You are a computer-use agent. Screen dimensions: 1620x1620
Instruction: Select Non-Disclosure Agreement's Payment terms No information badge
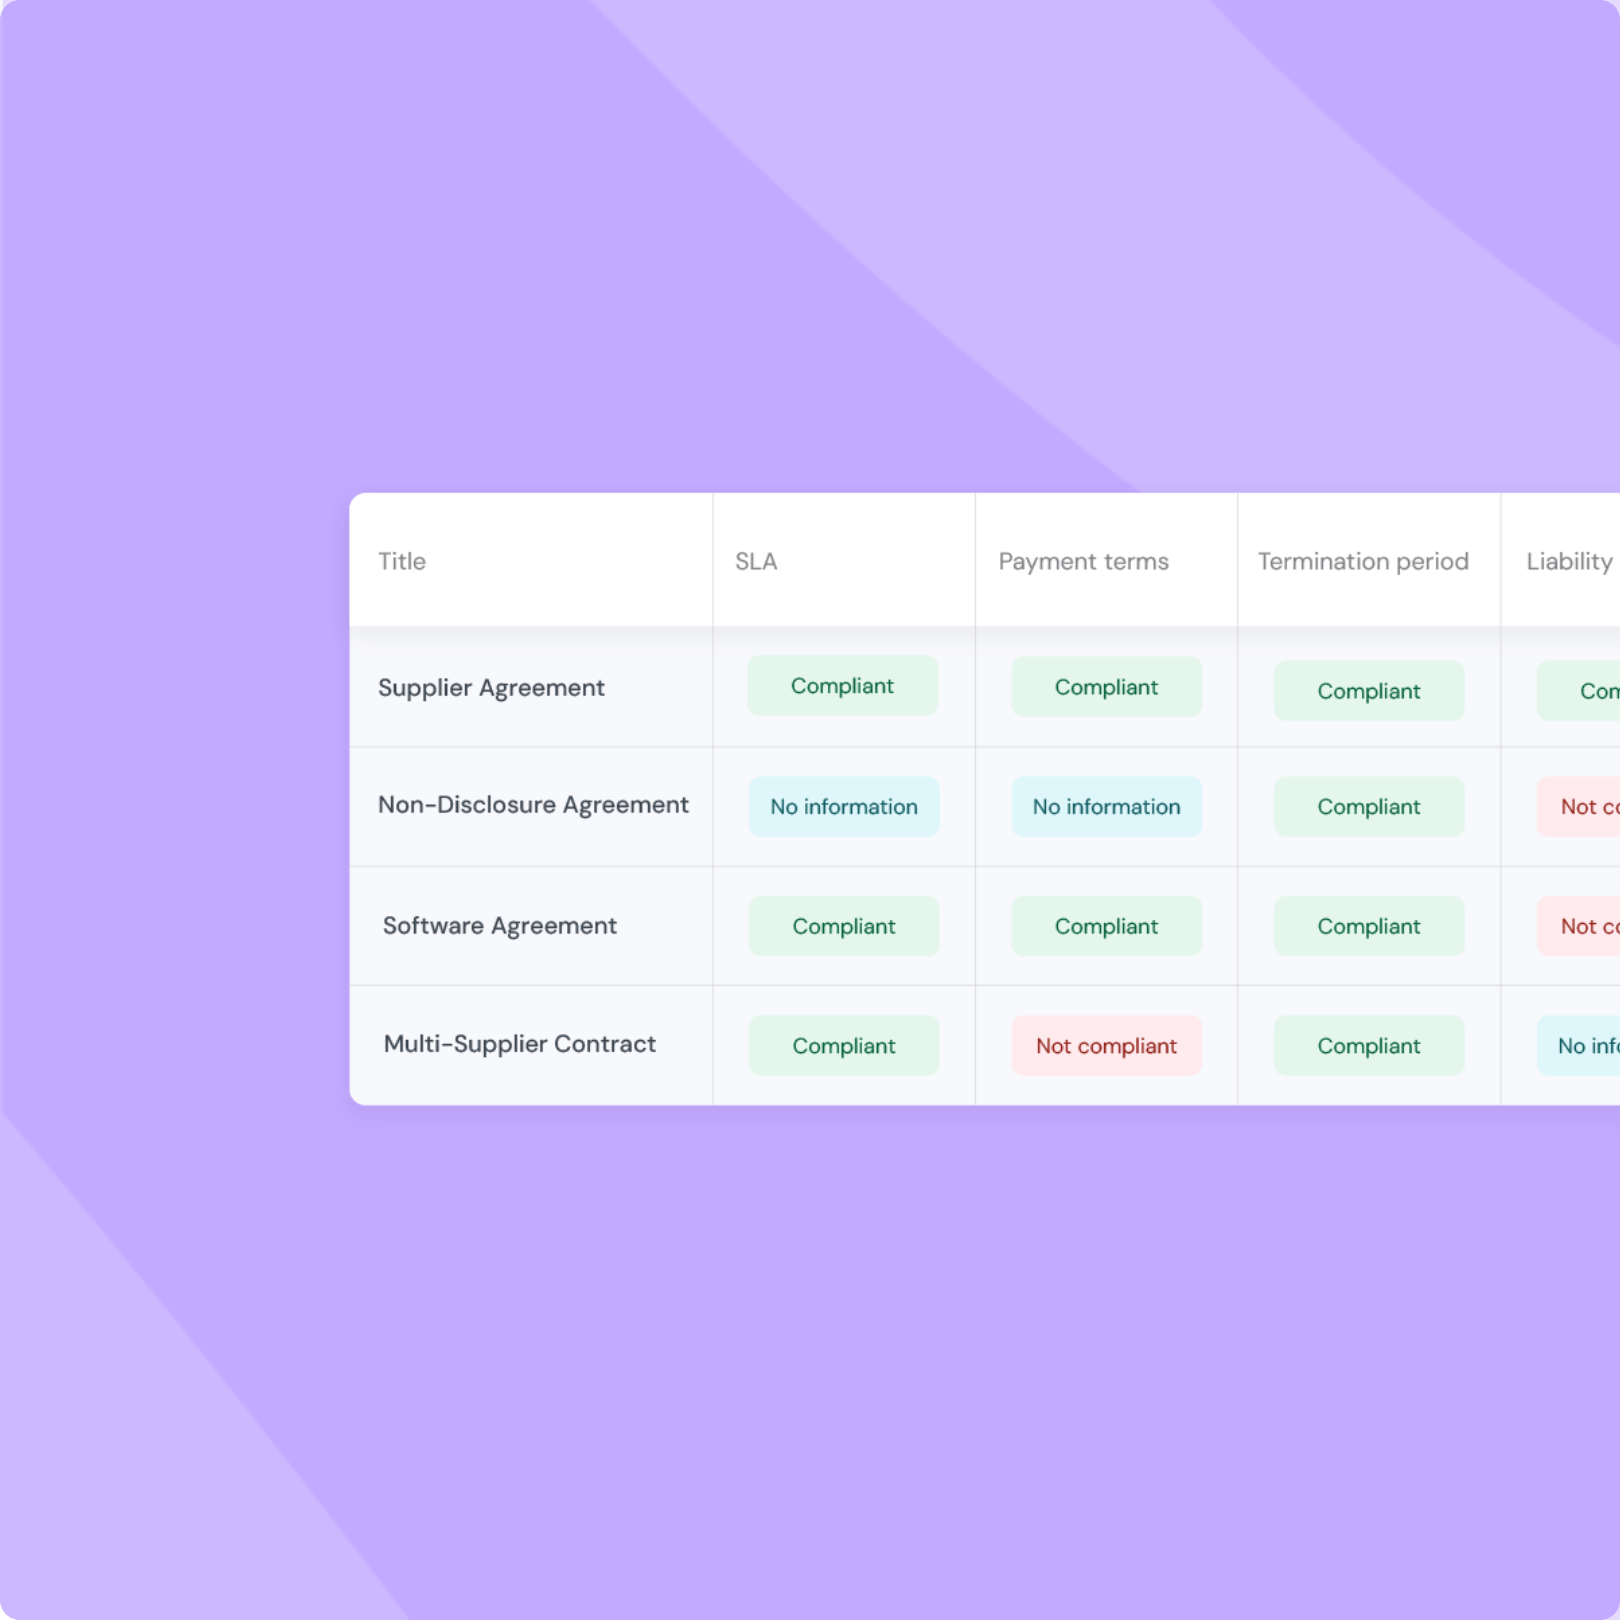pos(1106,807)
